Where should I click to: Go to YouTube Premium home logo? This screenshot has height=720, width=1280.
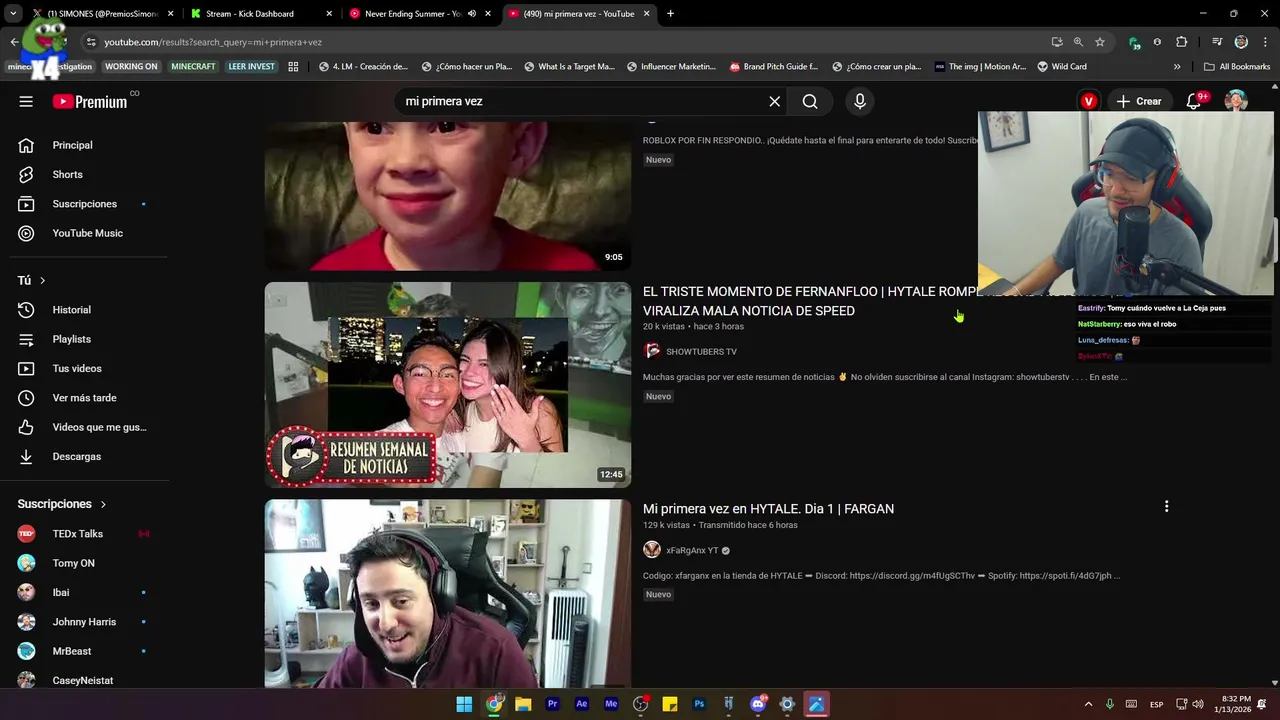pyautogui.click(x=90, y=101)
